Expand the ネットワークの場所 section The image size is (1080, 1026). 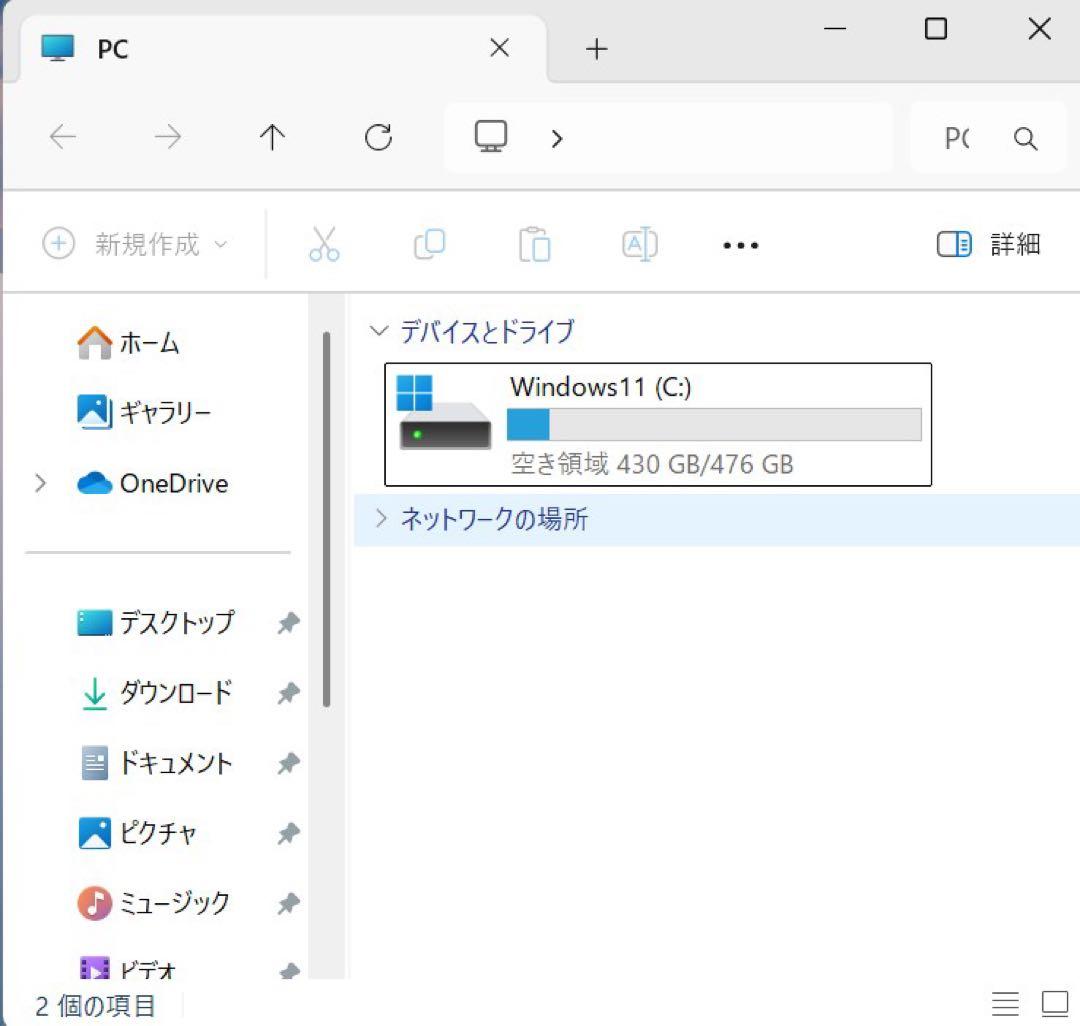click(380, 518)
